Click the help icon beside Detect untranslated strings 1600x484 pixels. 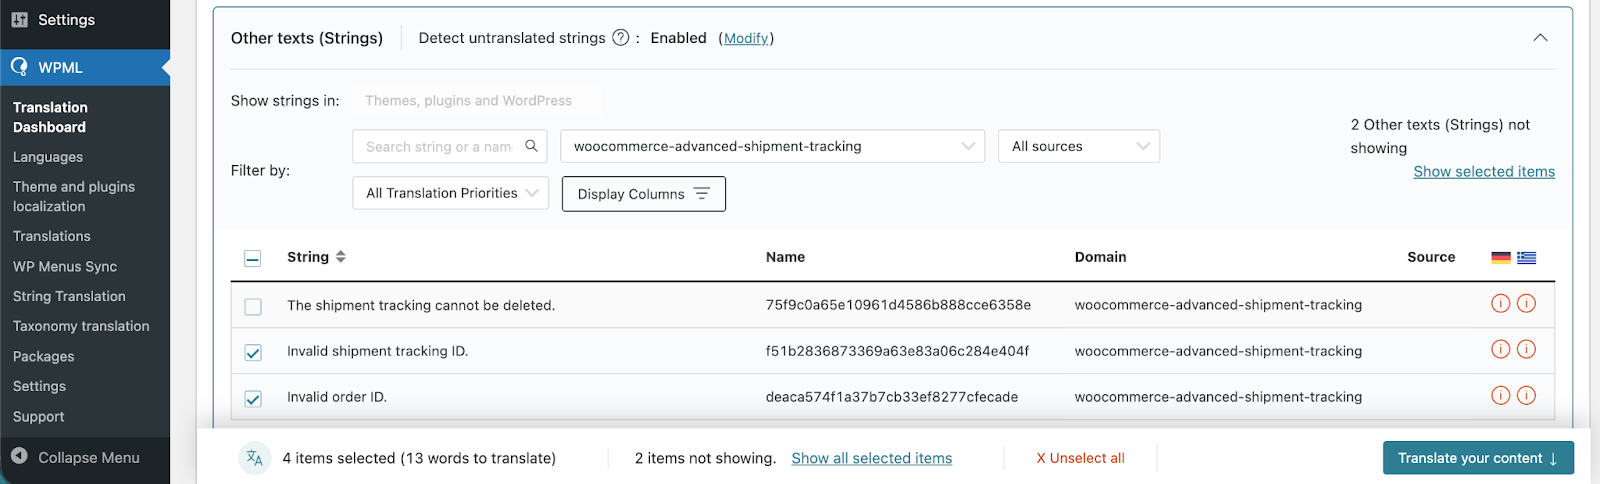(x=620, y=38)
